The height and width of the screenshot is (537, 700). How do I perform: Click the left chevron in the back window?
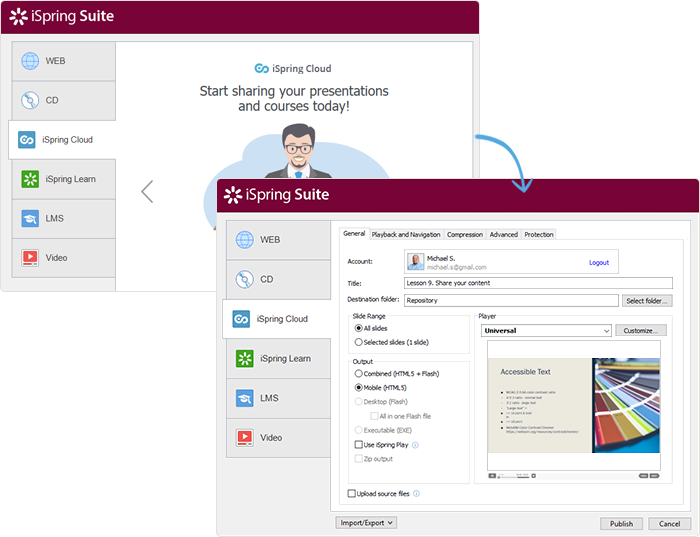point(147,191)
